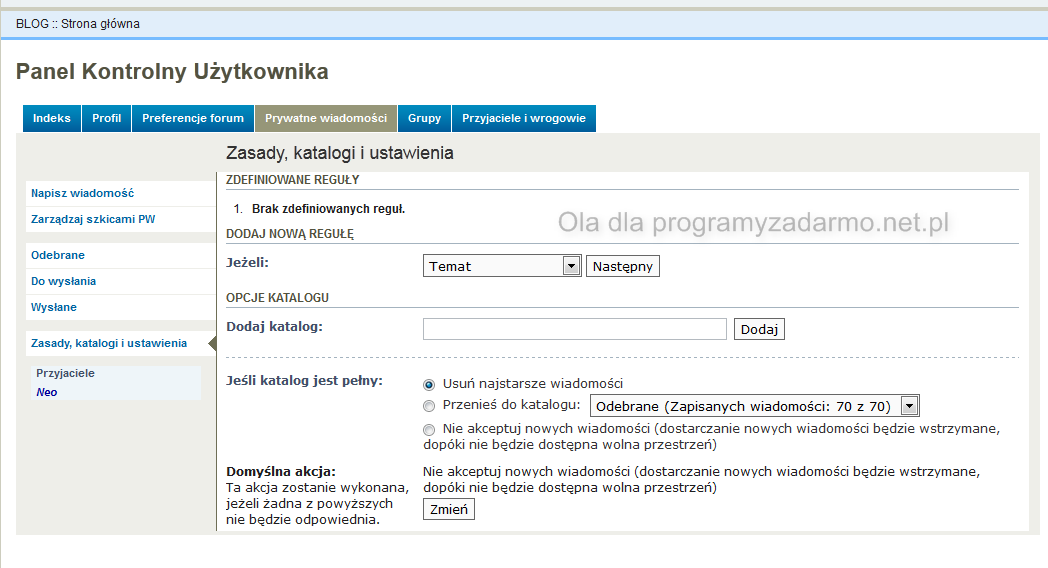The image size is (1048, 568).
Task: Select the Prywatne wiadomości tab
Action: tap(326, 118)
